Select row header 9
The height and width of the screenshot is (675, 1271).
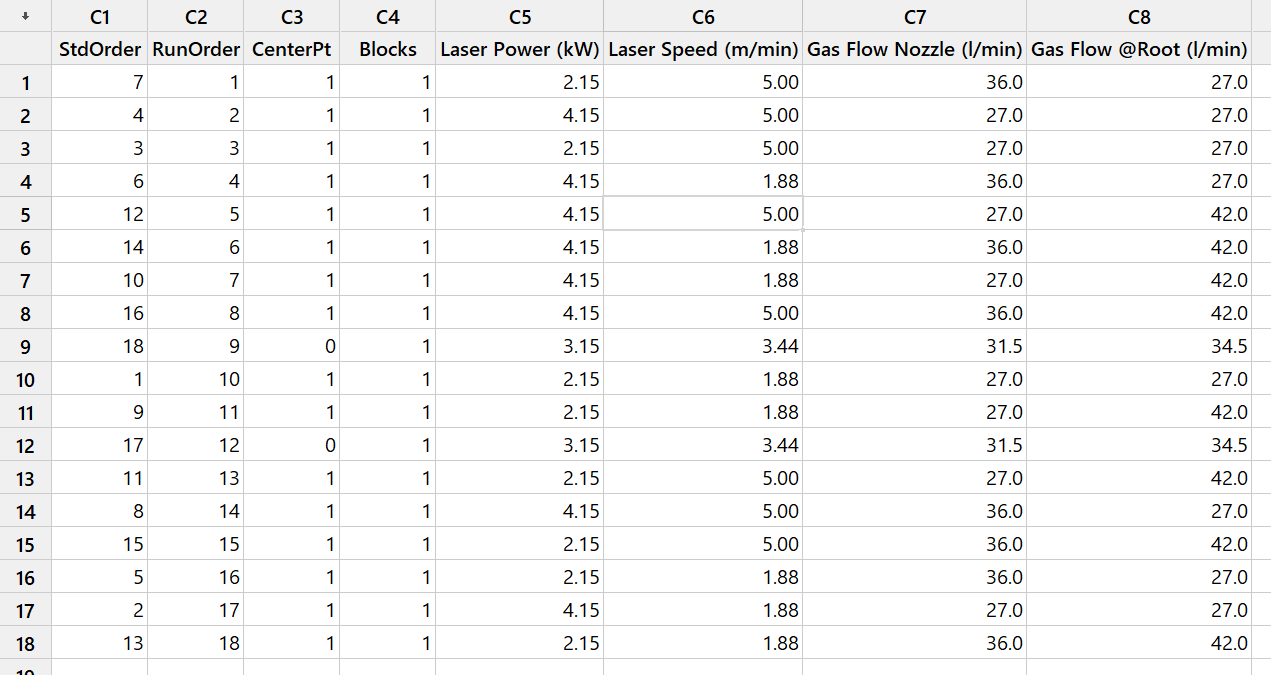[x=25, y=346]
